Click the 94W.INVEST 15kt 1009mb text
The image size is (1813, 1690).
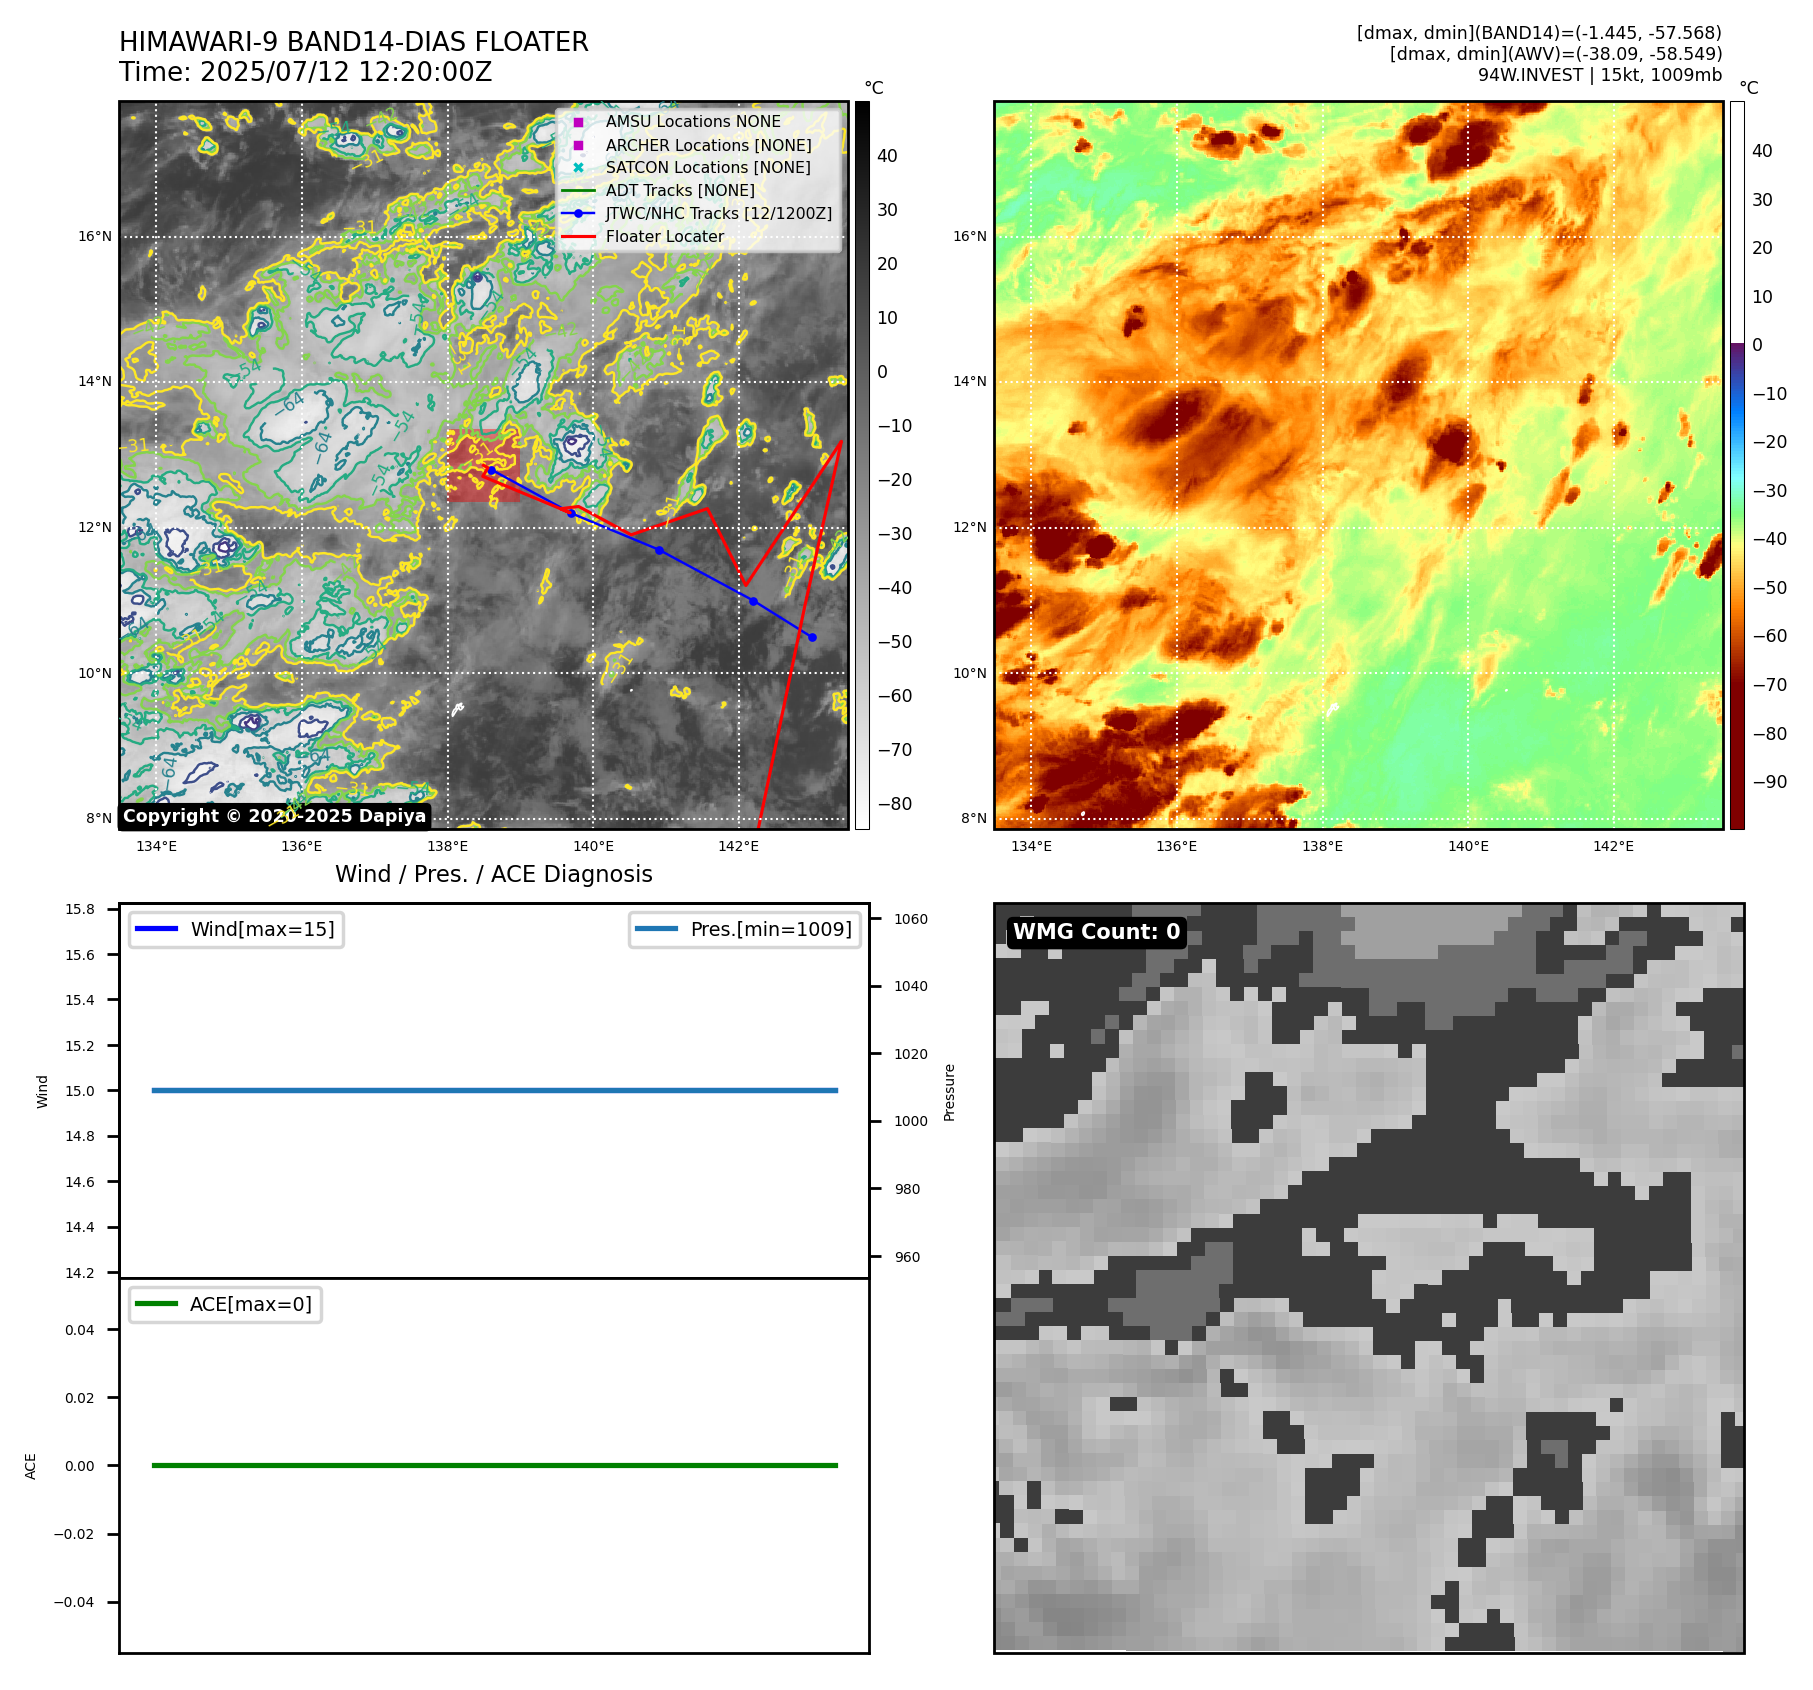click(1600, 75)
